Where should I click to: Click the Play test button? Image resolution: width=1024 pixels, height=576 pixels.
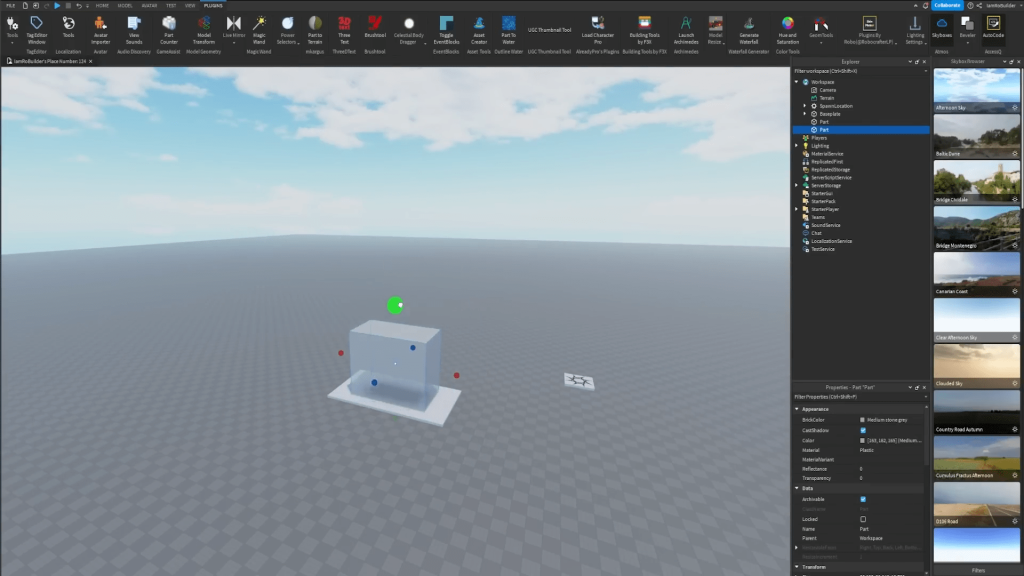pos(57,5)
